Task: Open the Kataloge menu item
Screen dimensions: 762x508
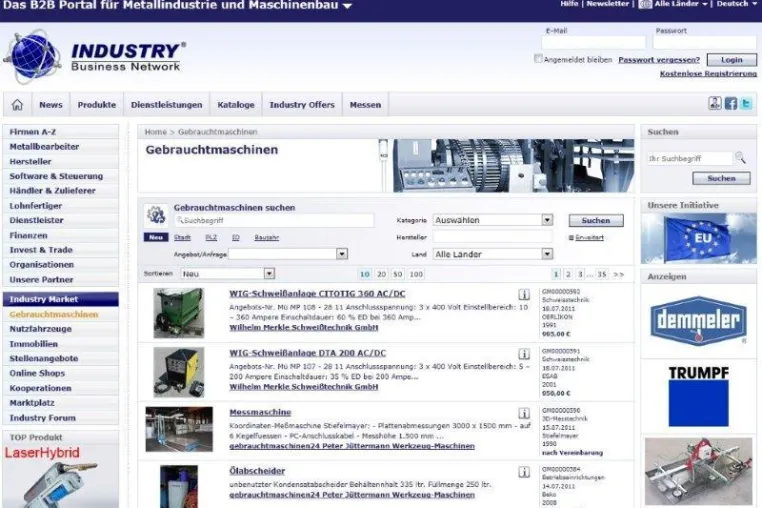Action: pyautogui.click(x=236, y=105)
